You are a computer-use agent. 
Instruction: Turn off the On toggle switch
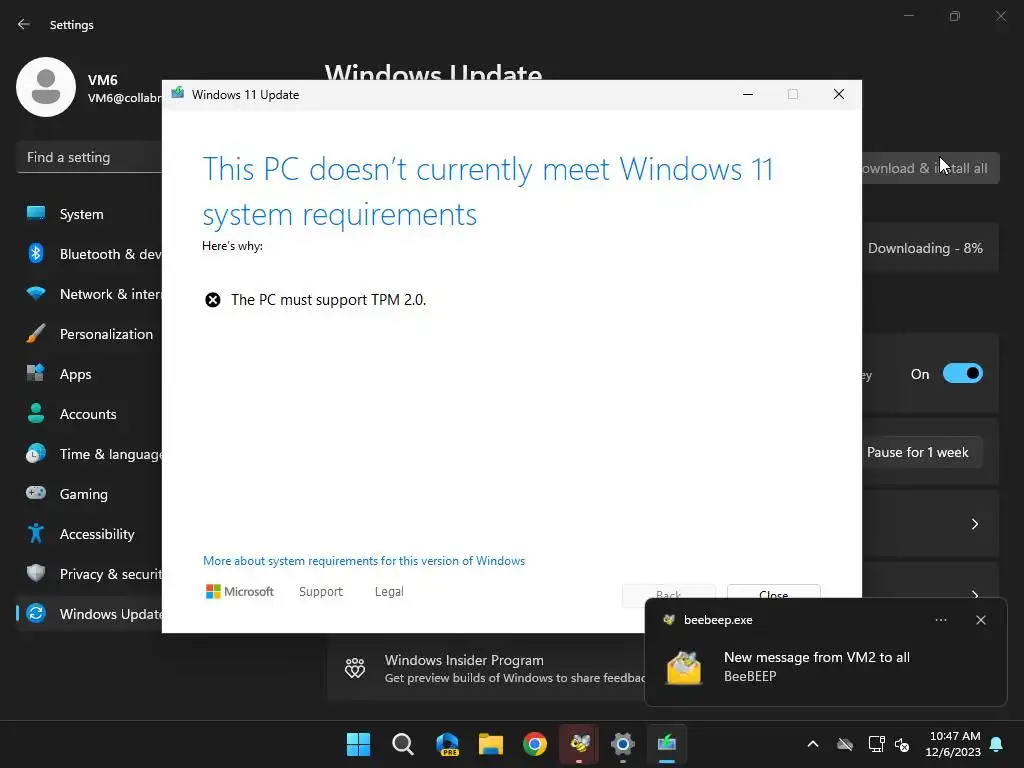click(x=963, y=374)
